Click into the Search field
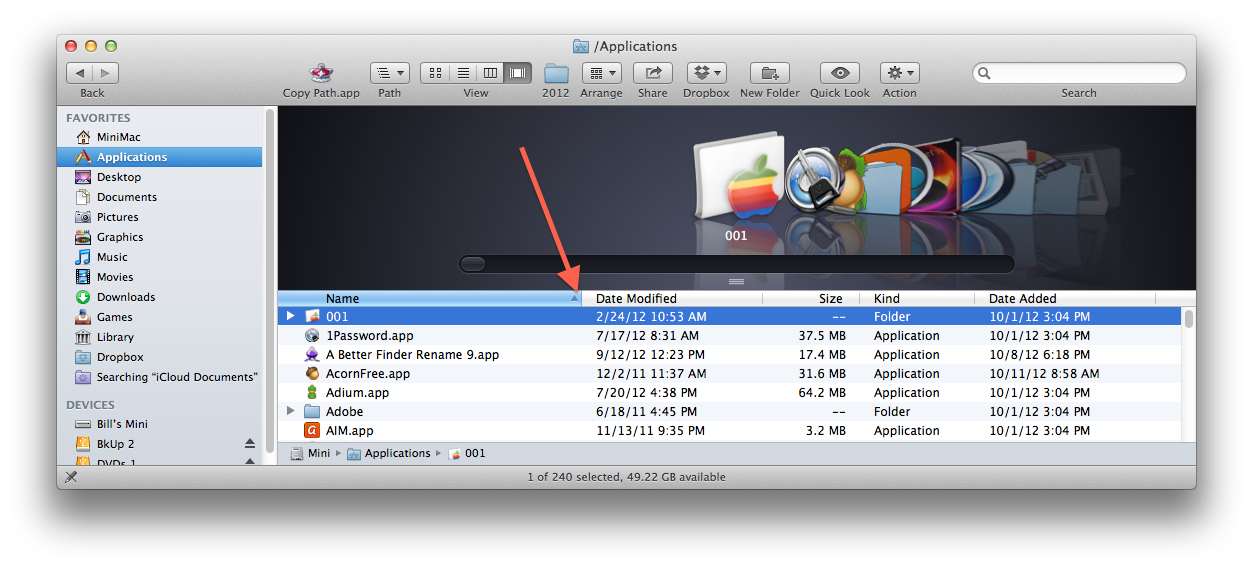 tap(1079, 73)
